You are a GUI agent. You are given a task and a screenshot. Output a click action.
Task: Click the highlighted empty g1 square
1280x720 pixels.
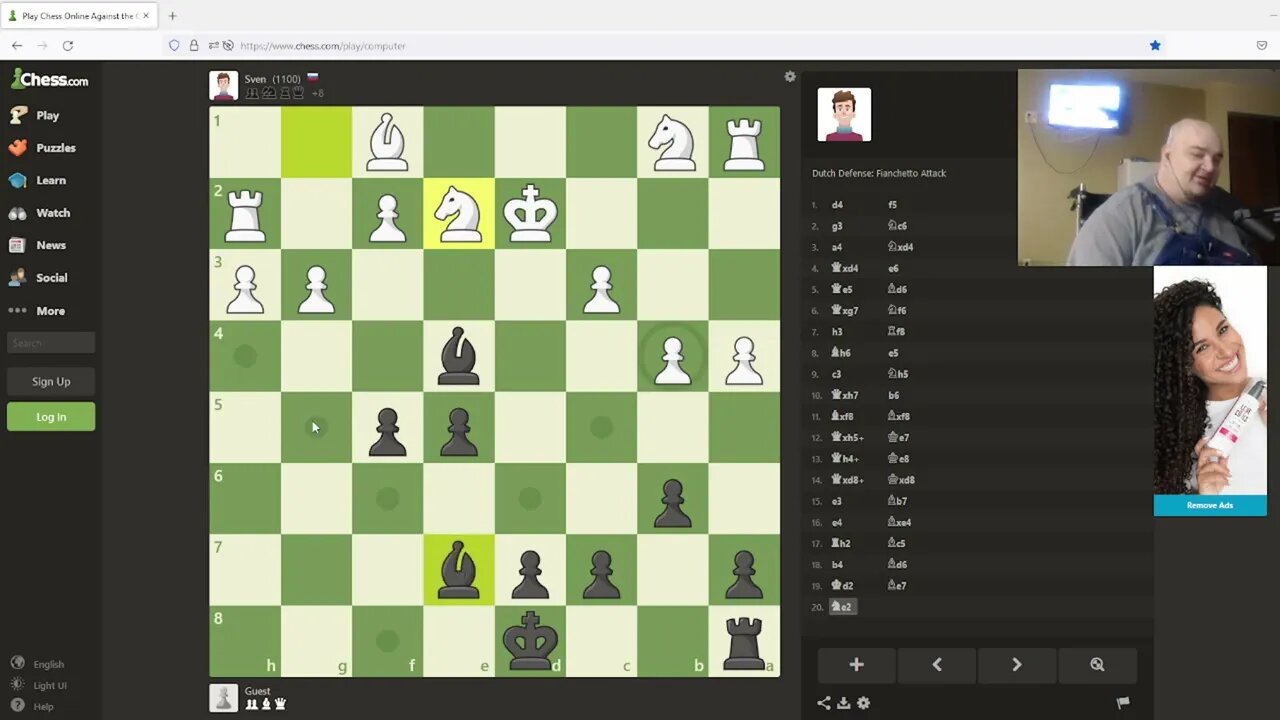pyautogui.click(x=316, y=142)
